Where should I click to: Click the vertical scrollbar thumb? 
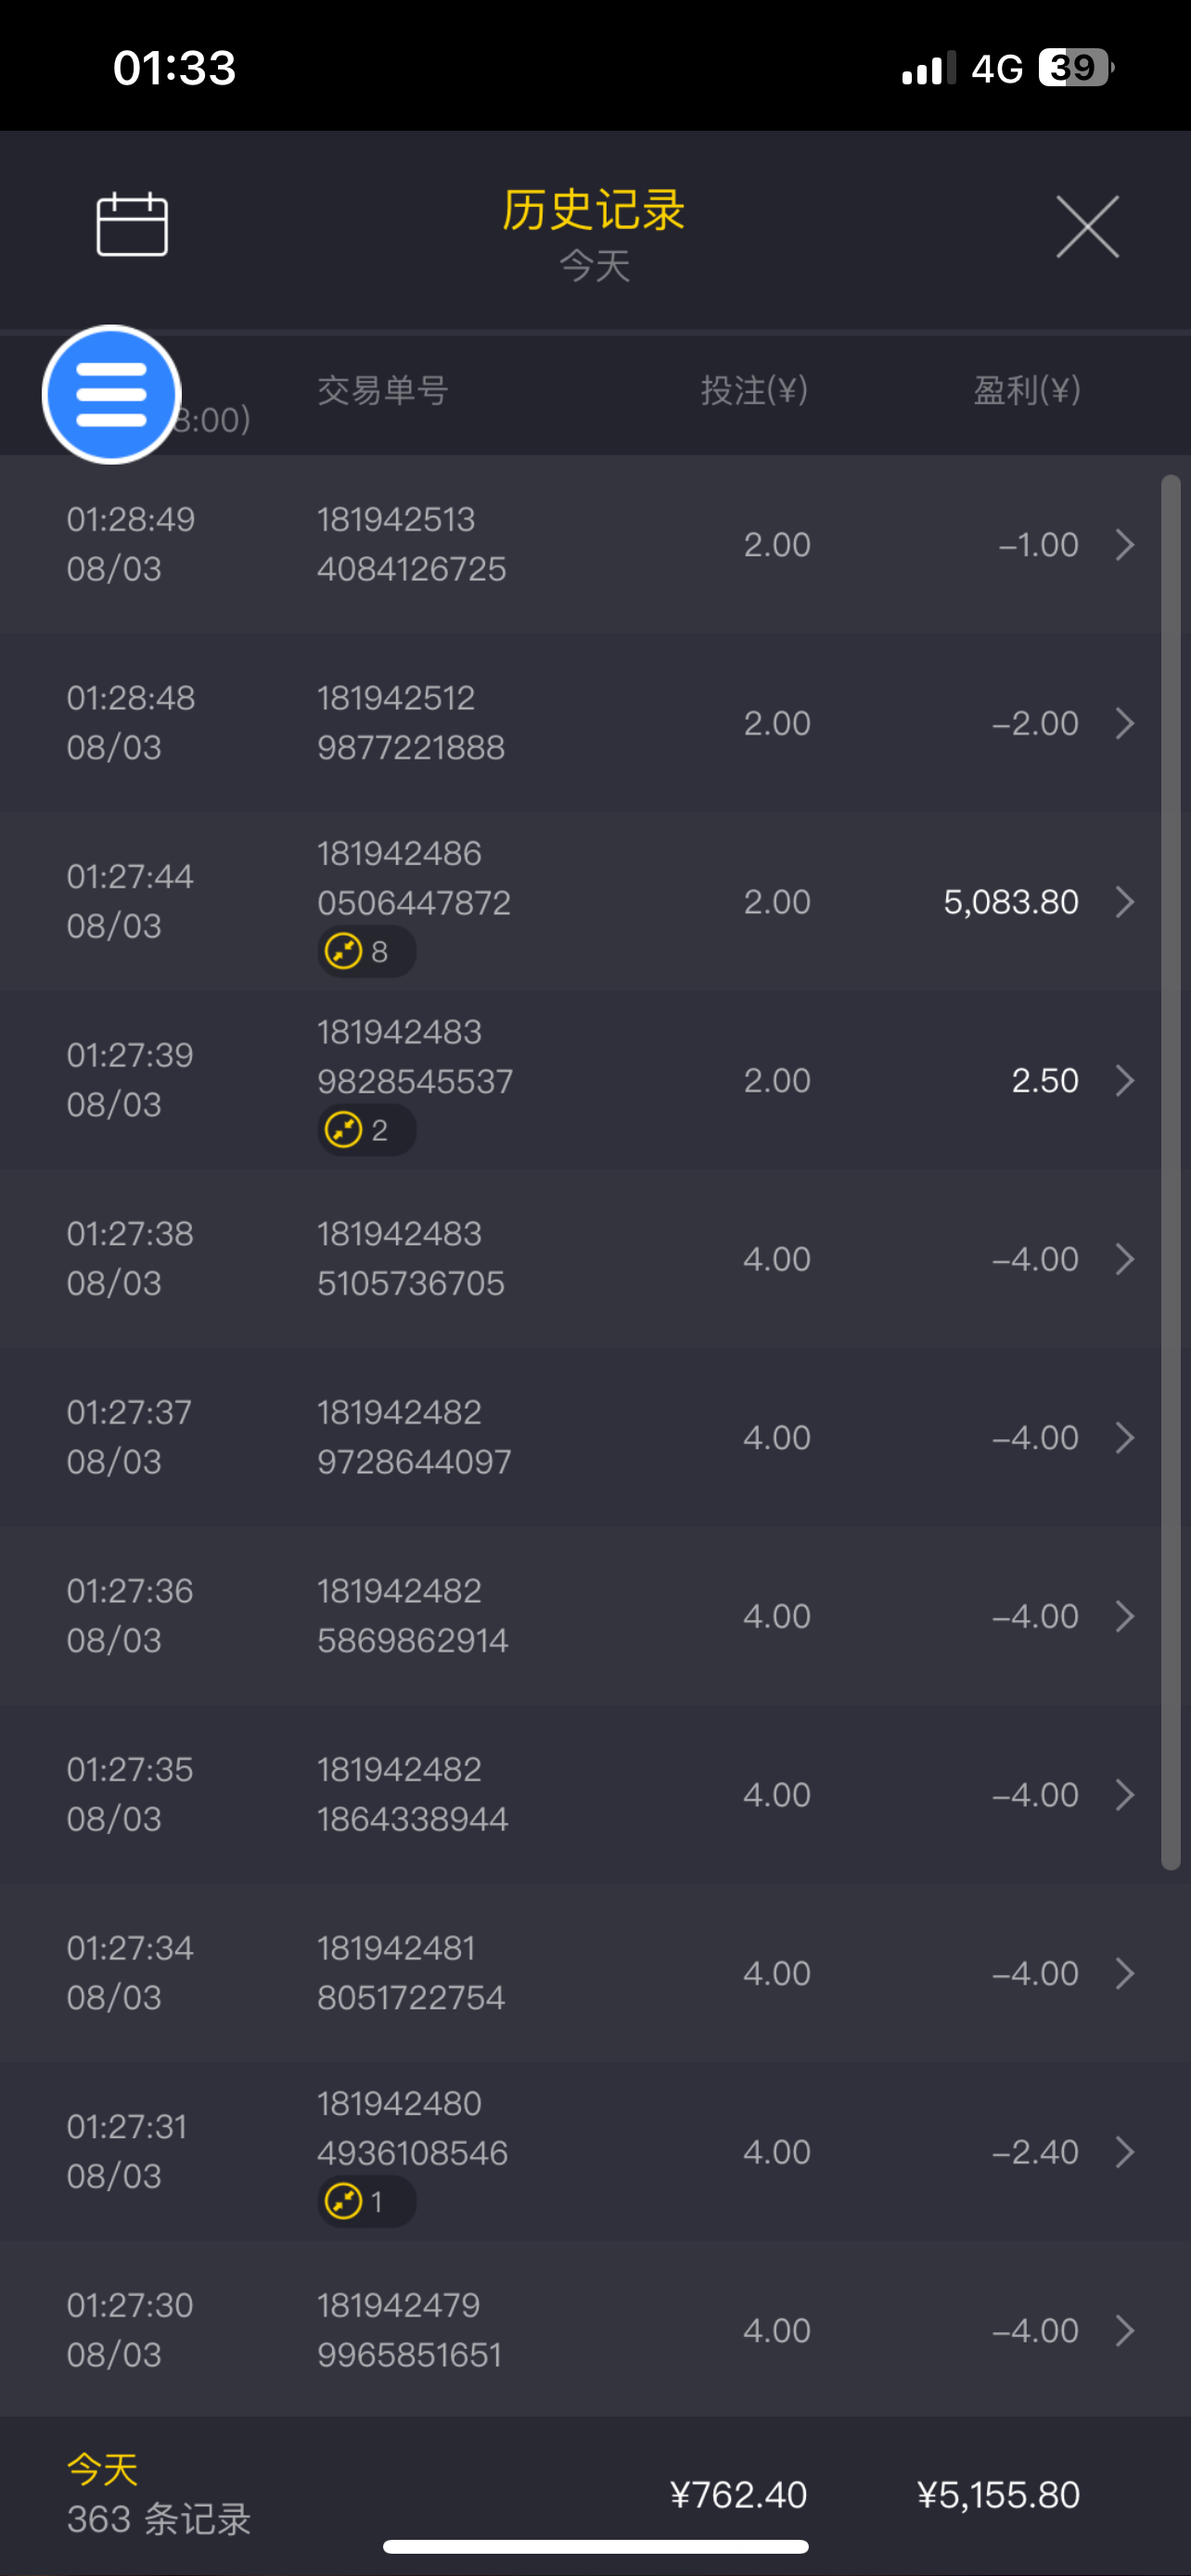[1170, 1170]
